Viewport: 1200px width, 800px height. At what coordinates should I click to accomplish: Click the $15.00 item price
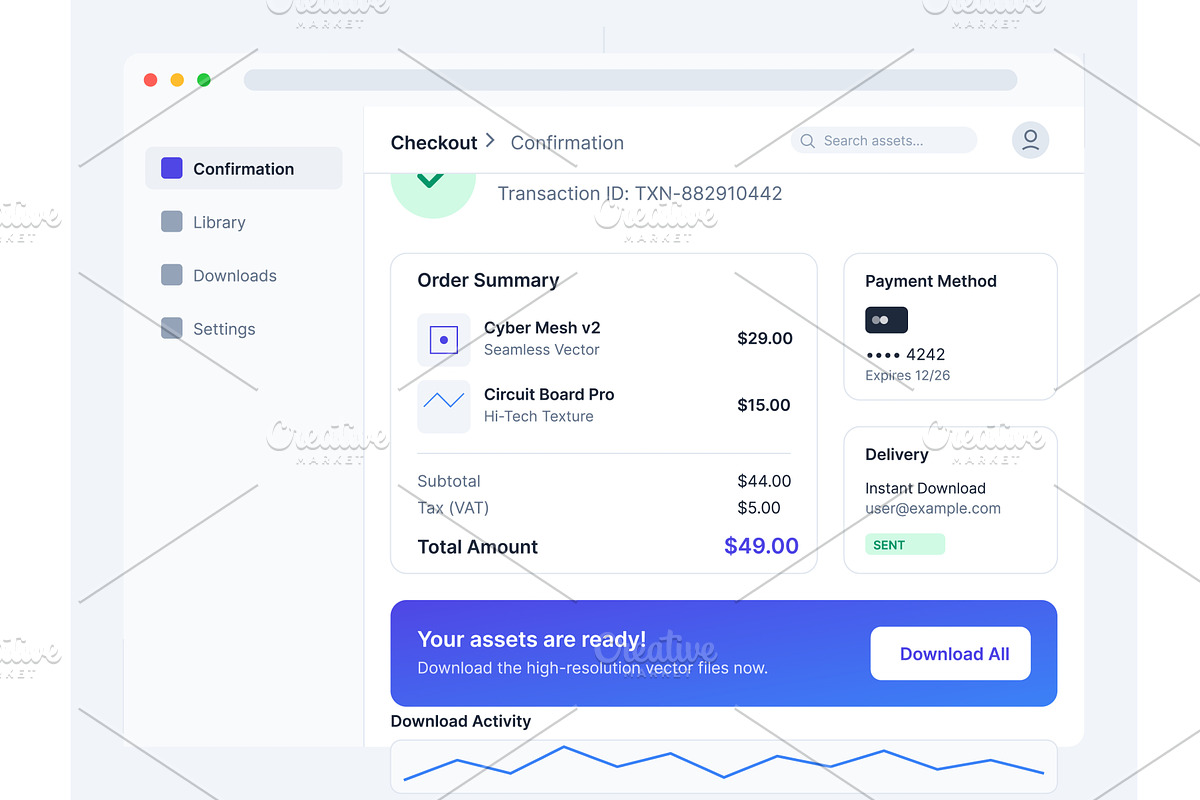coord(764,405)
